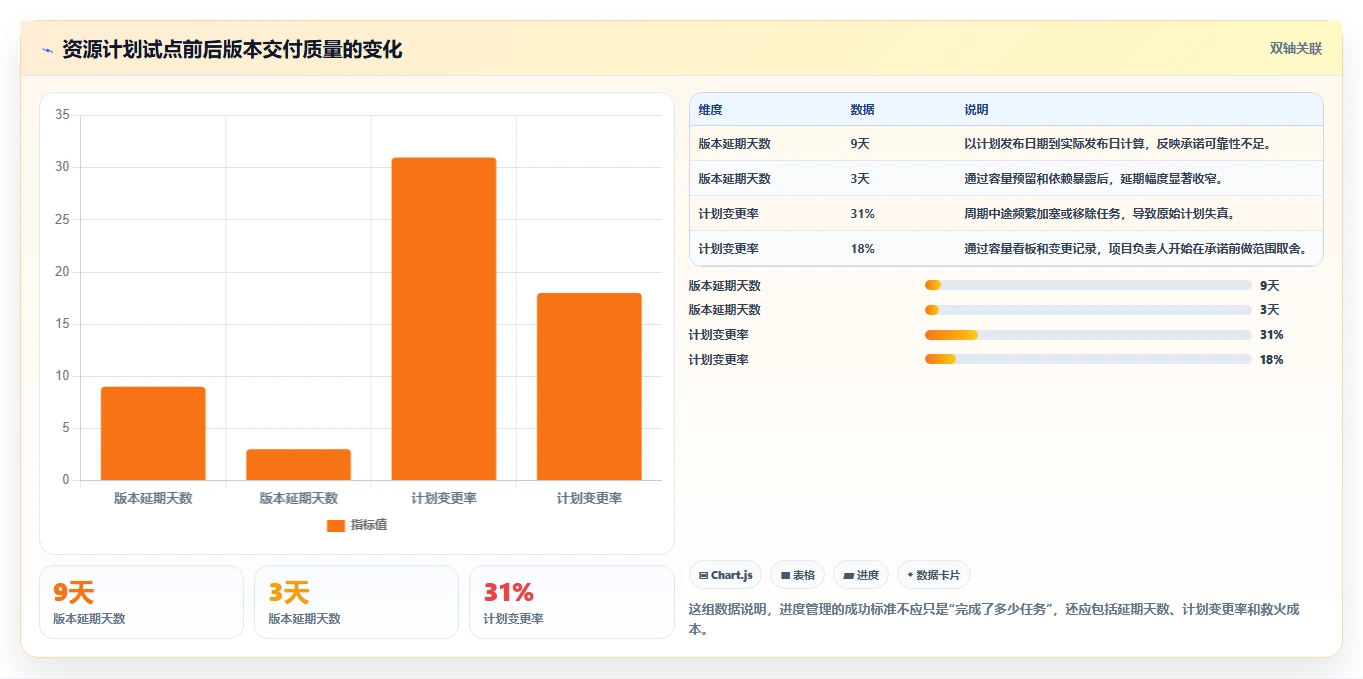Viewport: 1363px width, 679px height.
Task: Click the 3天 cell in the table
Action: pos(860,179)
